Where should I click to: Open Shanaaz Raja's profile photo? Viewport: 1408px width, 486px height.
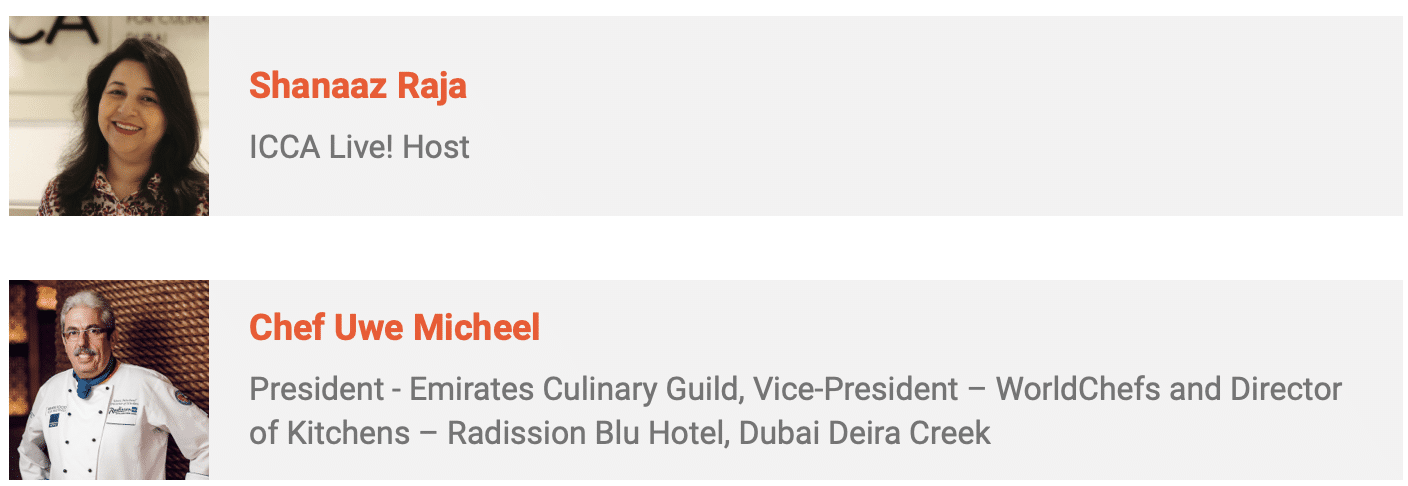point(109,115)
